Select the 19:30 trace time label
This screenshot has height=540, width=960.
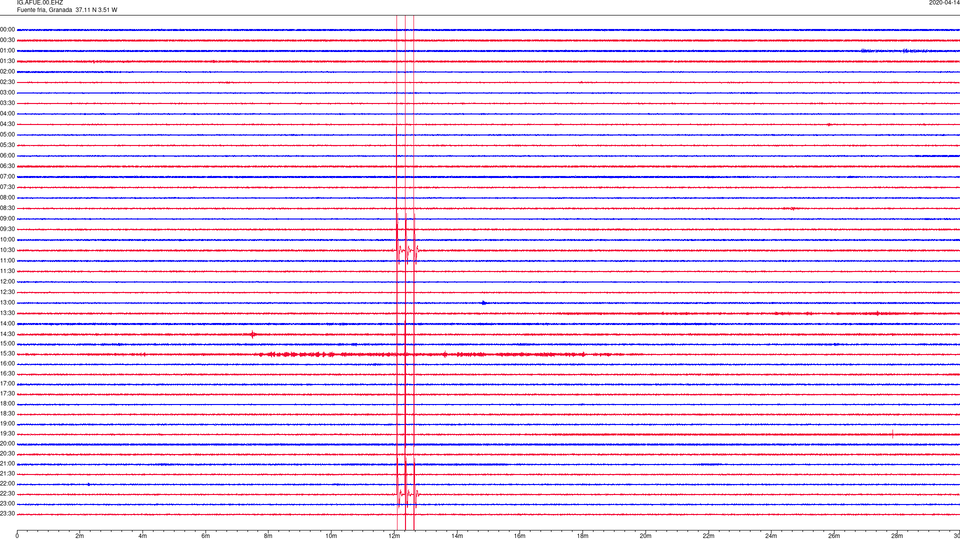(x=7, y=433)
